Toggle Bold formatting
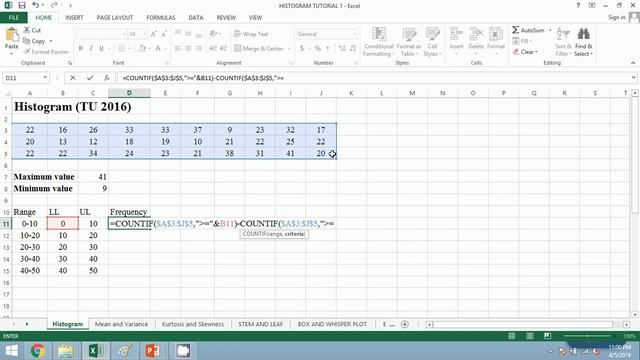This screenshot has width=640, height=360. [80, 48]
